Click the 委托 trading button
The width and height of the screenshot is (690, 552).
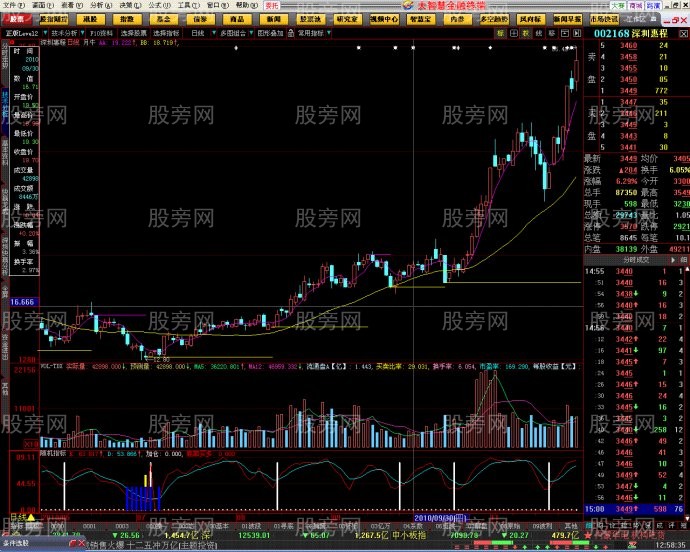[272, 5]
